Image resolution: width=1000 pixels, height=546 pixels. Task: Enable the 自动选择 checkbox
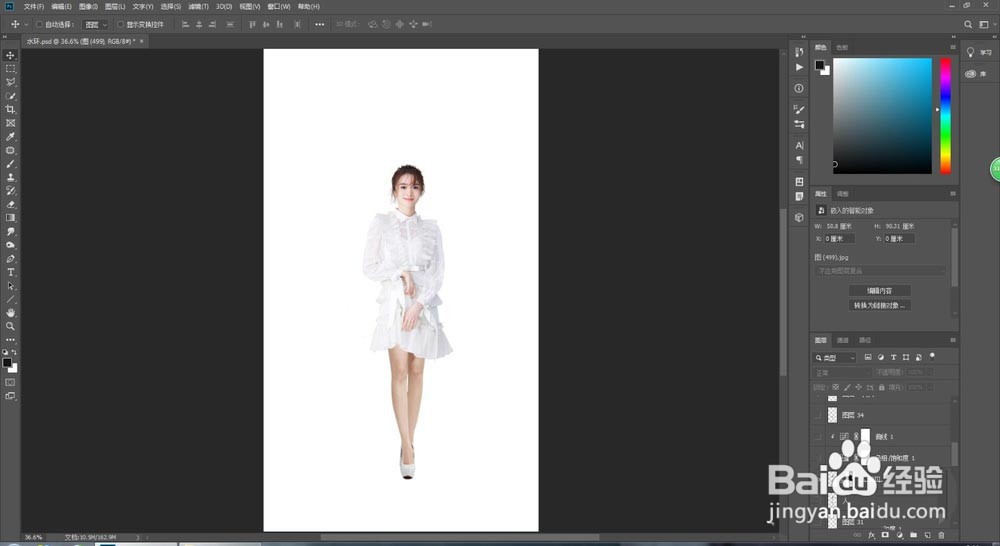[39, 24]
